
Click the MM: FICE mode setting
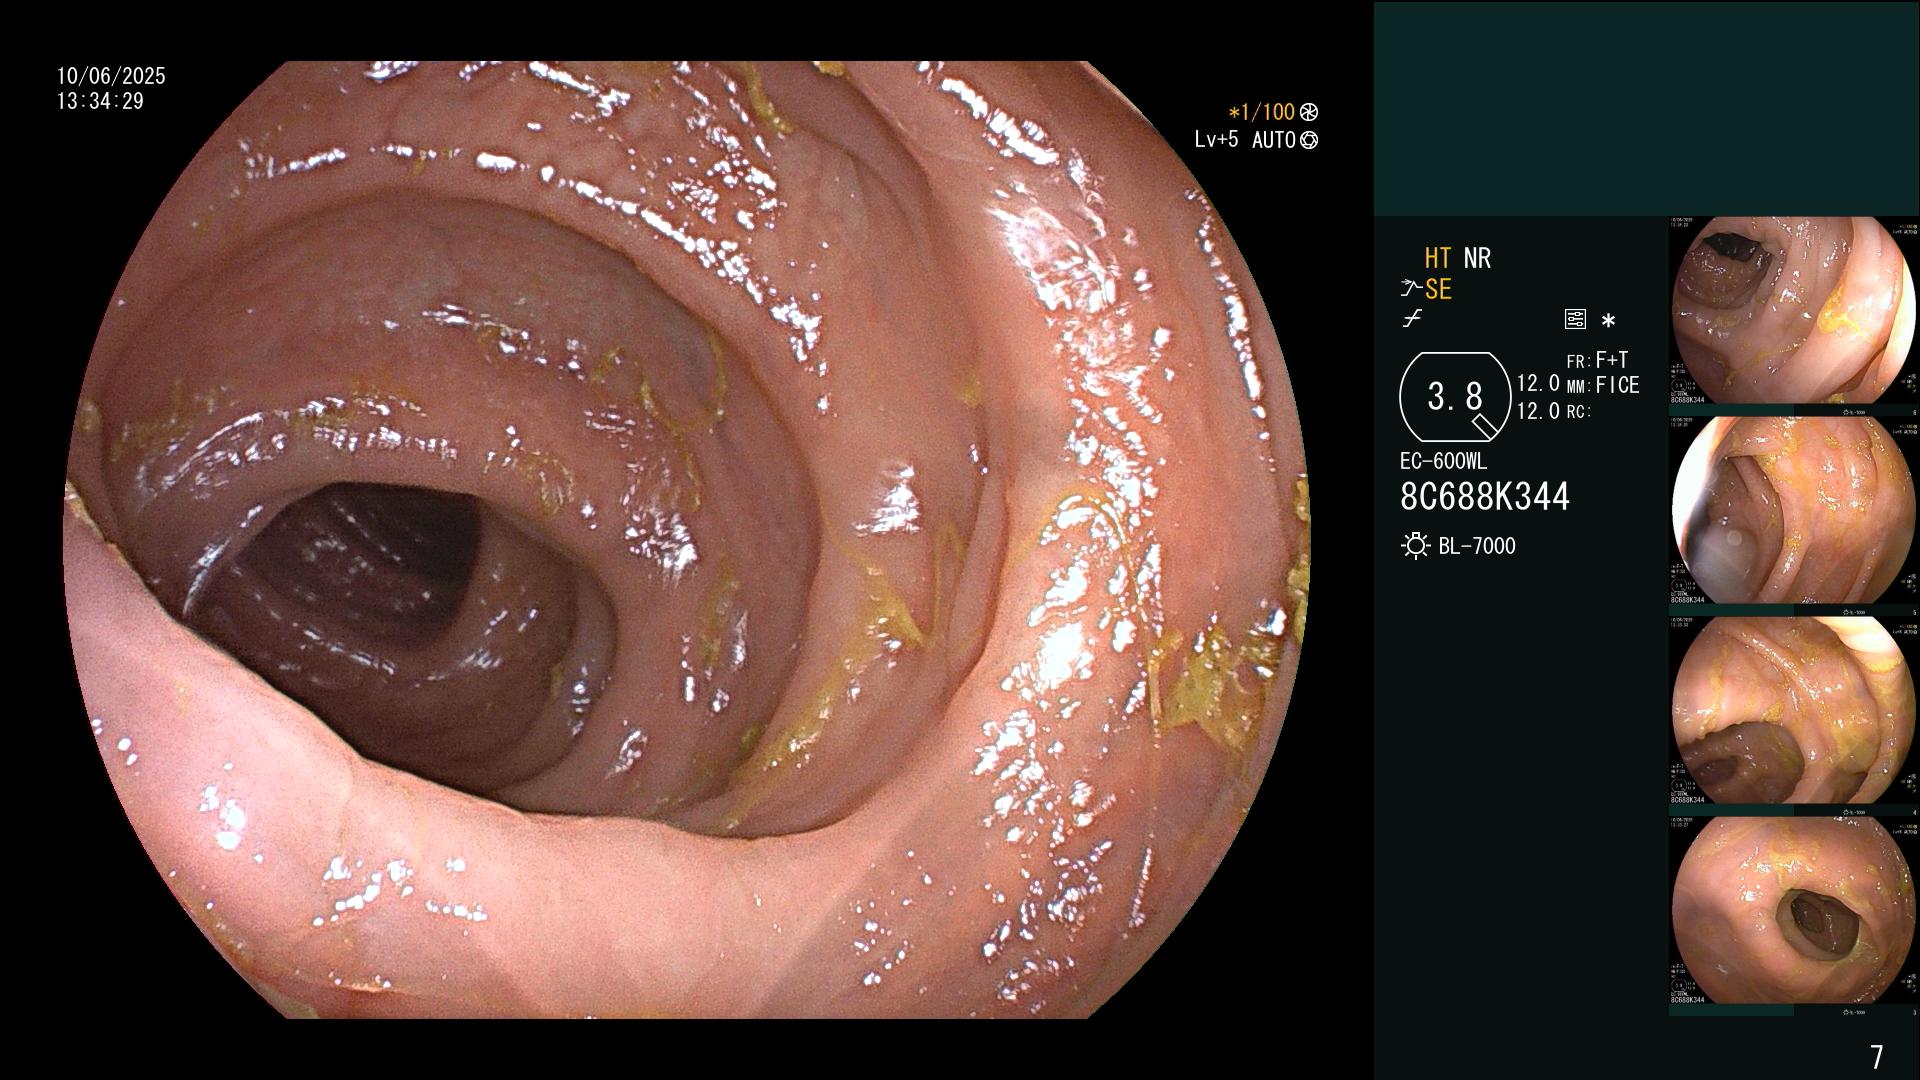point(1603,385)
